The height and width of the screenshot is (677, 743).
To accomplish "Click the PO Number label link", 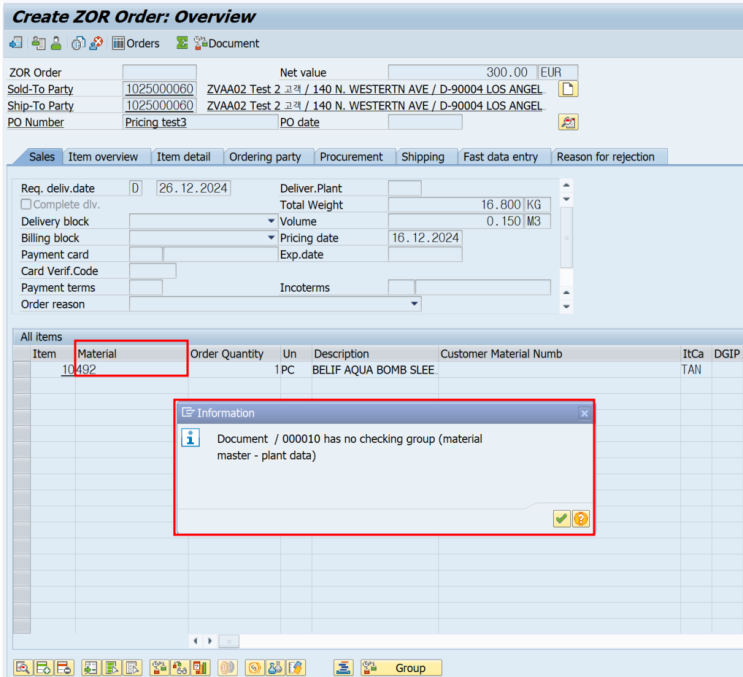I will click(36, 122).
